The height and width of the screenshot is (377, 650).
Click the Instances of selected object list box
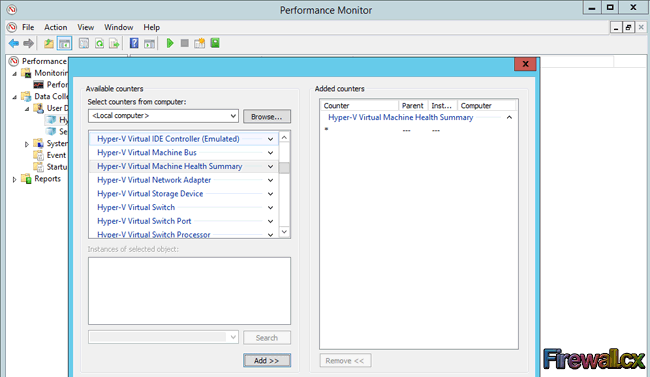coord(189,291)
